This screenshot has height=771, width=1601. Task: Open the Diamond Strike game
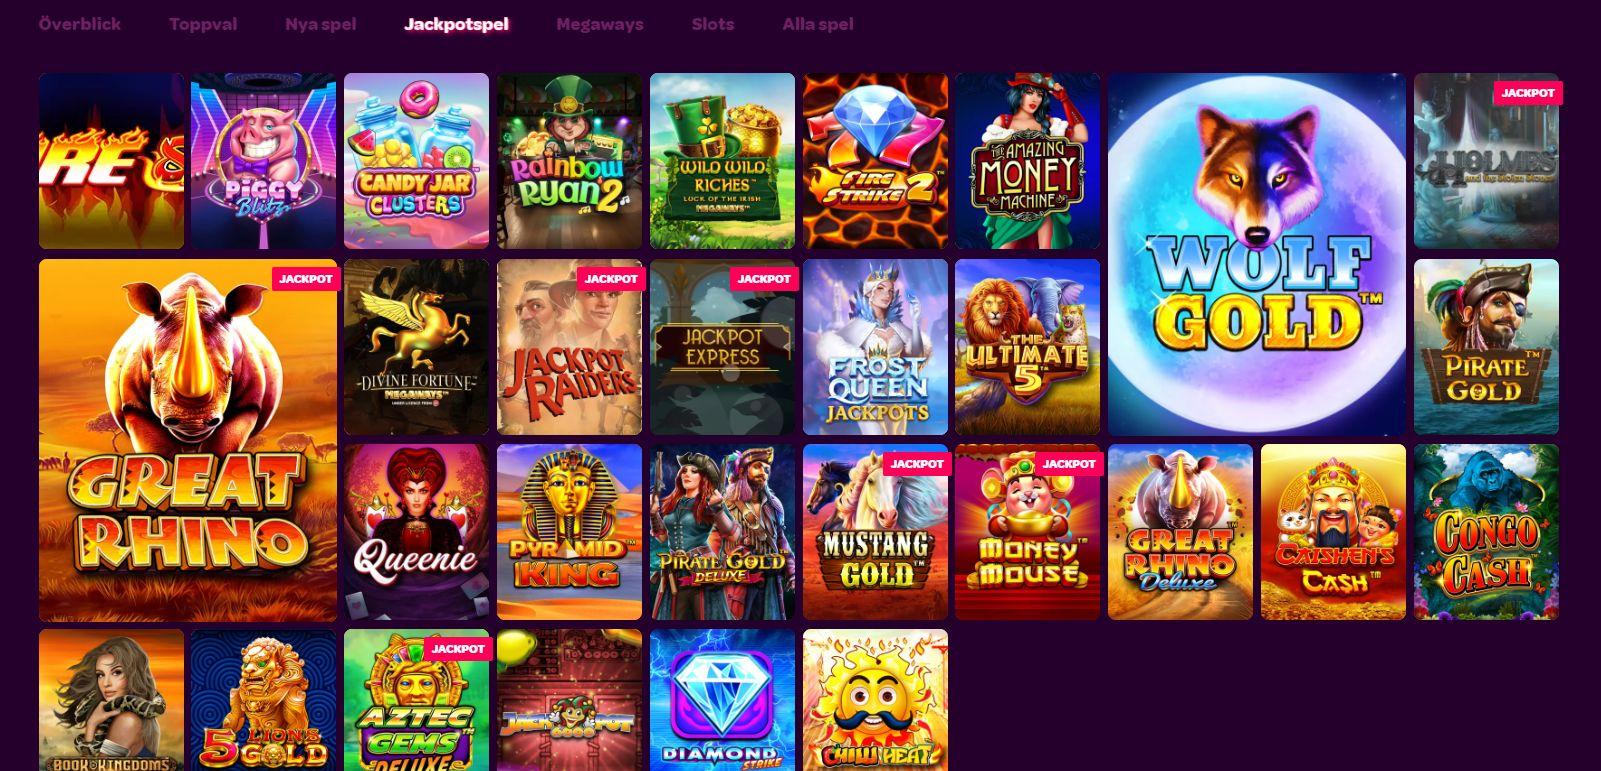pyautogui.click(x=722, y=700)
